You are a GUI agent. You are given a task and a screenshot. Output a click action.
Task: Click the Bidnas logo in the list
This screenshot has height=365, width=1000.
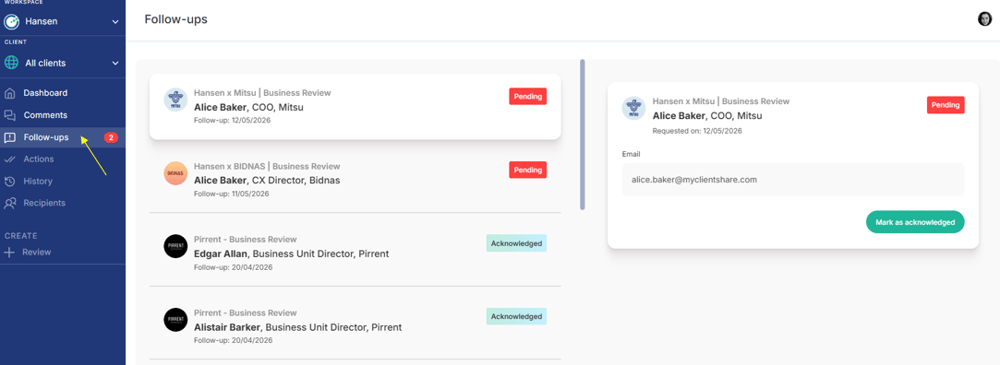pos(175,173)
